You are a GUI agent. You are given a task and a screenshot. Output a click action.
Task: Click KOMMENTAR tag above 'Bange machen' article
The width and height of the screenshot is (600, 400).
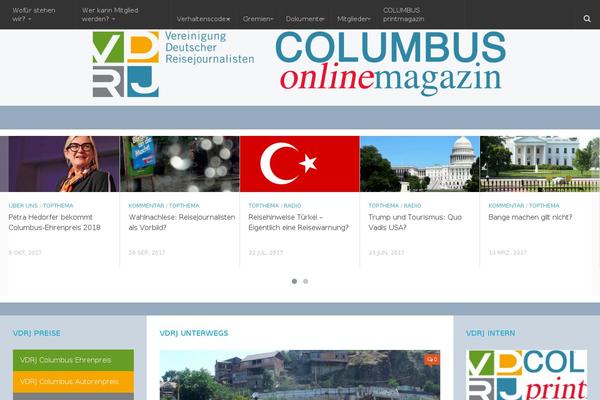tap(506, 206)
